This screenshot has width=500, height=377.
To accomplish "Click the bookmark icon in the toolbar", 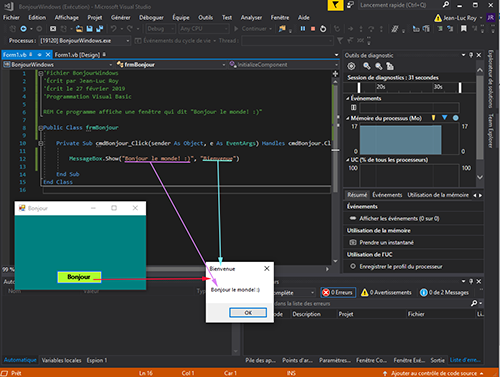I will 464,29.
